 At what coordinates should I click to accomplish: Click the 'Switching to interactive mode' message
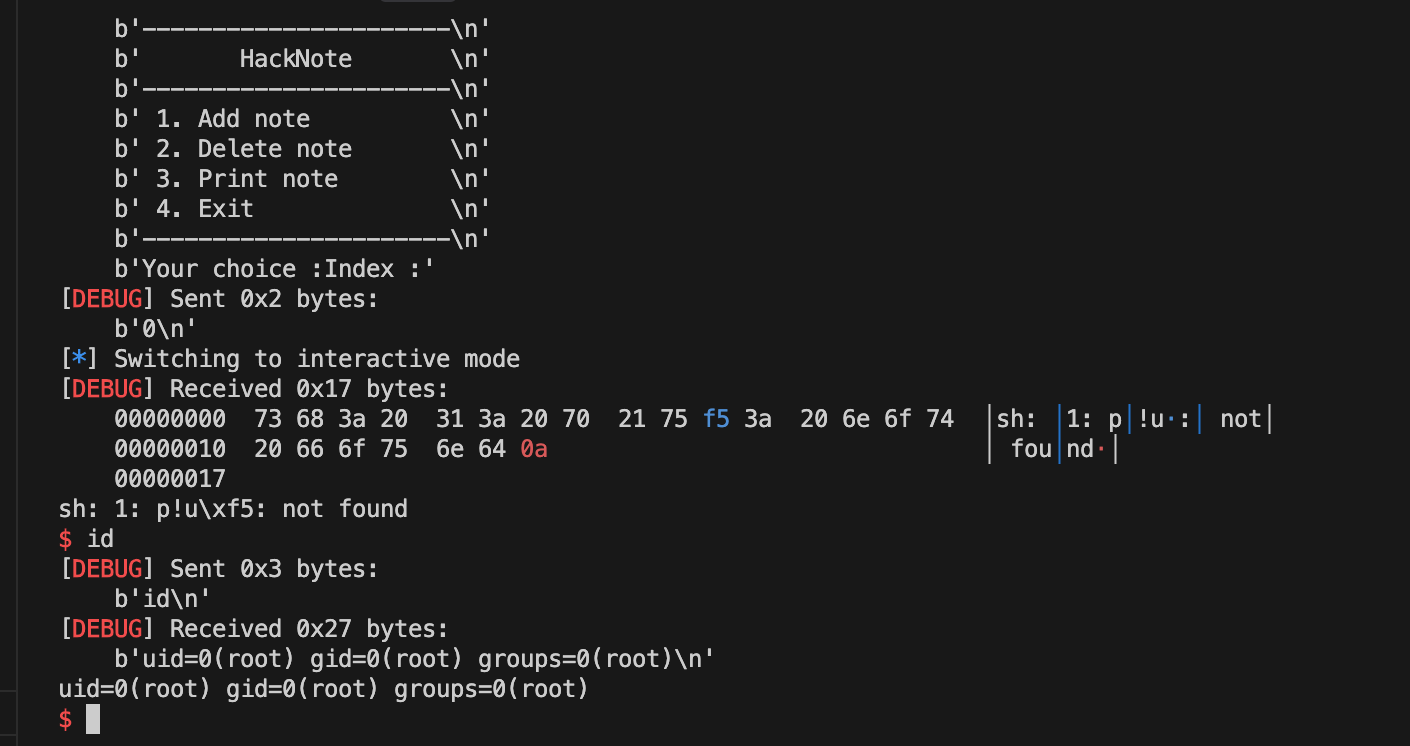(x=317, y=359)
